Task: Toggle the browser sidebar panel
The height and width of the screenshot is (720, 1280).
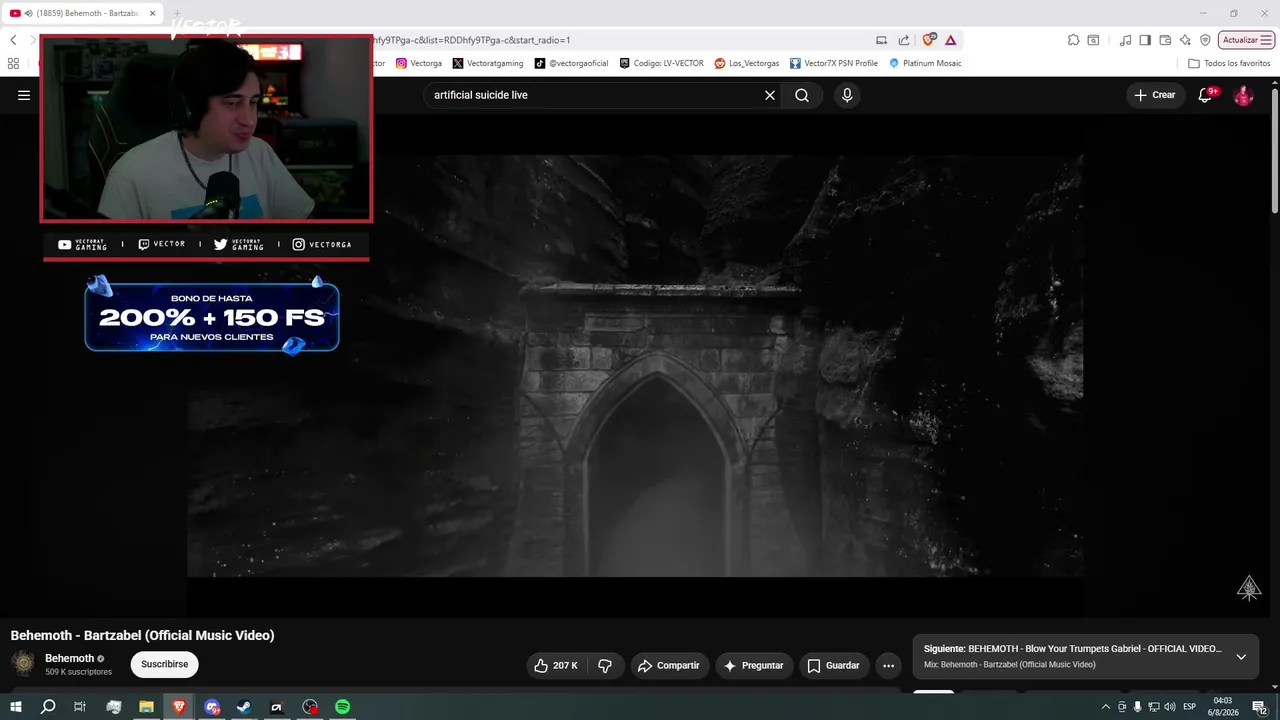Action: [x=1145, y=40]
